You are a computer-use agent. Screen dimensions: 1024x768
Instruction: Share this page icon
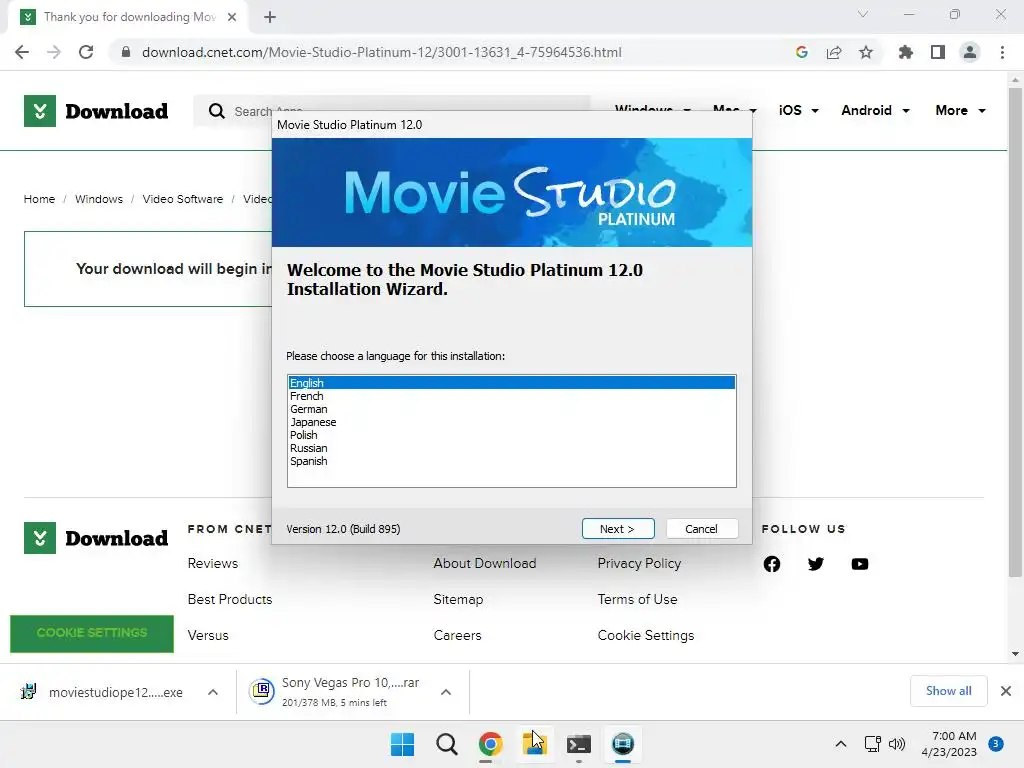(x=834, y=52)
